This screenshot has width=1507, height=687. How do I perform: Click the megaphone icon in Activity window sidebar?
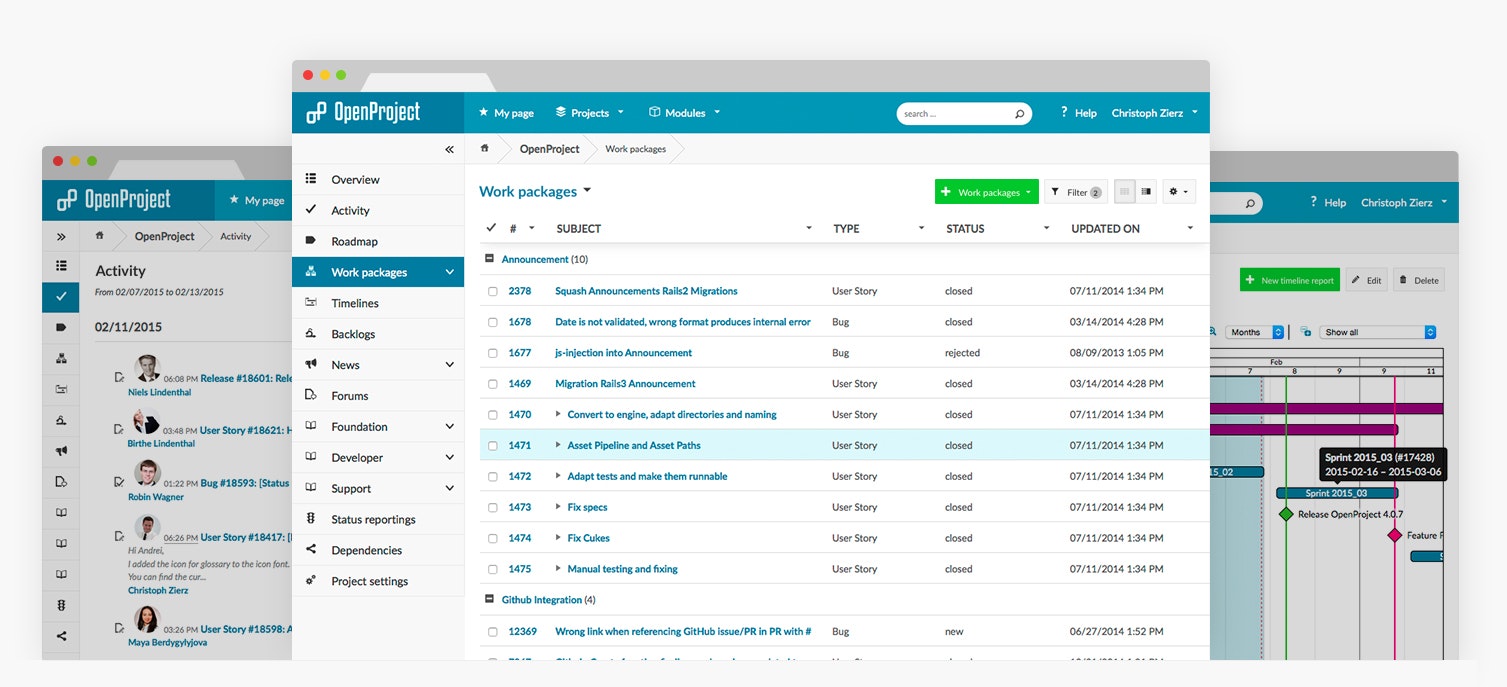click(61, 451)
